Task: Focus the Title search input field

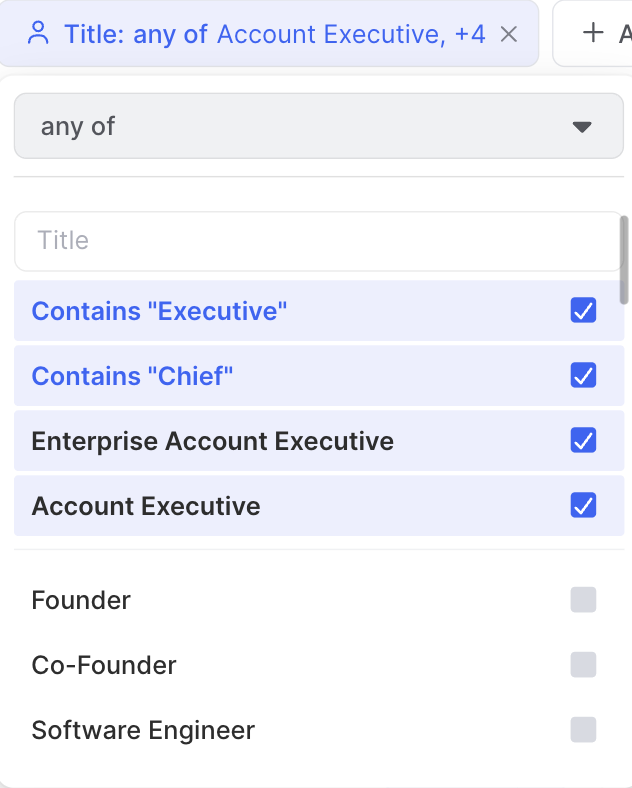Action: tap(318, 241)
